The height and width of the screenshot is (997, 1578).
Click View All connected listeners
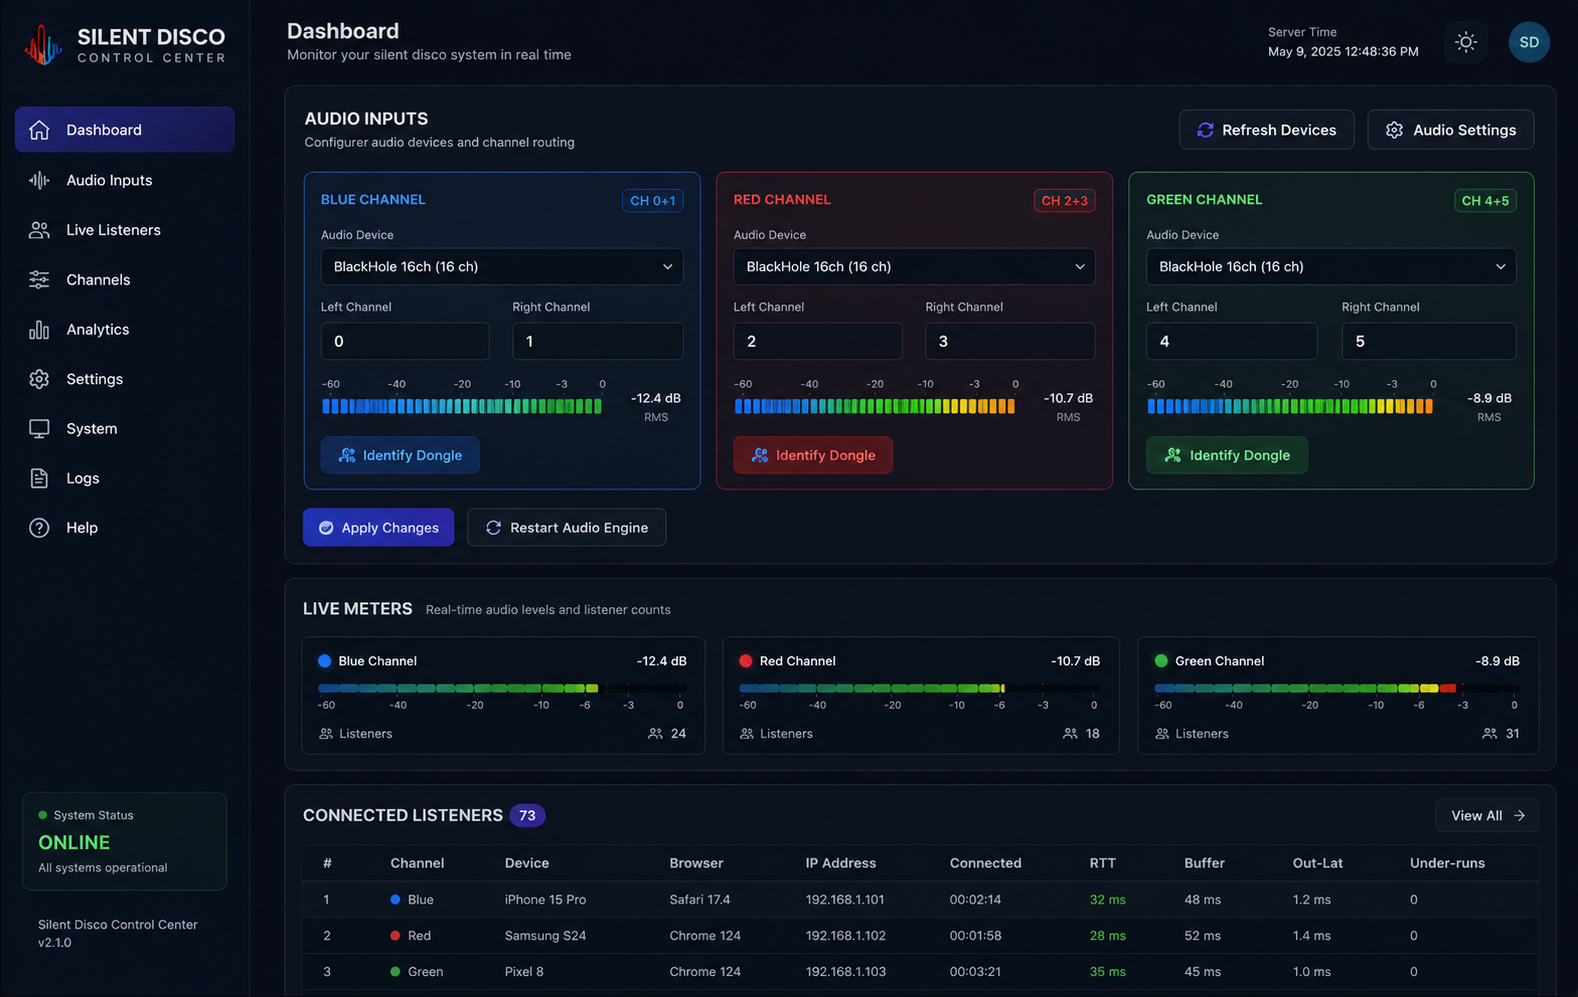point(1487,816)
